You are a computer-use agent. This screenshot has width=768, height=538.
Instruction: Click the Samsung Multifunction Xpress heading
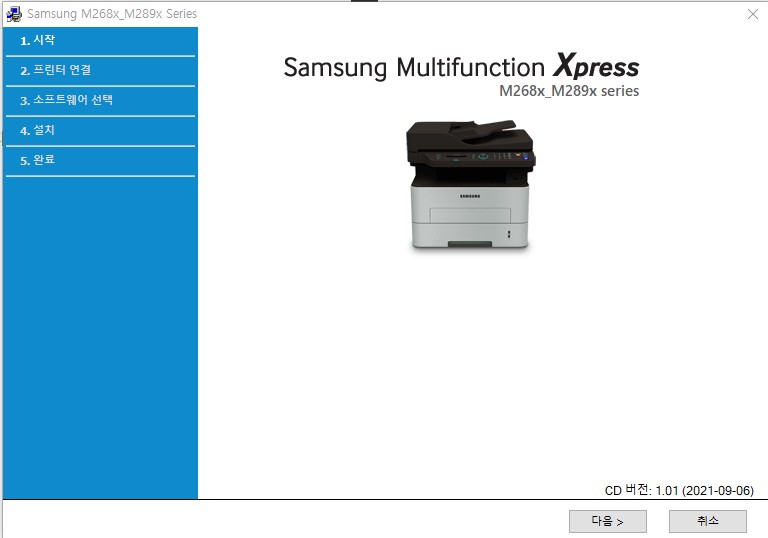(x=461, y=67)
